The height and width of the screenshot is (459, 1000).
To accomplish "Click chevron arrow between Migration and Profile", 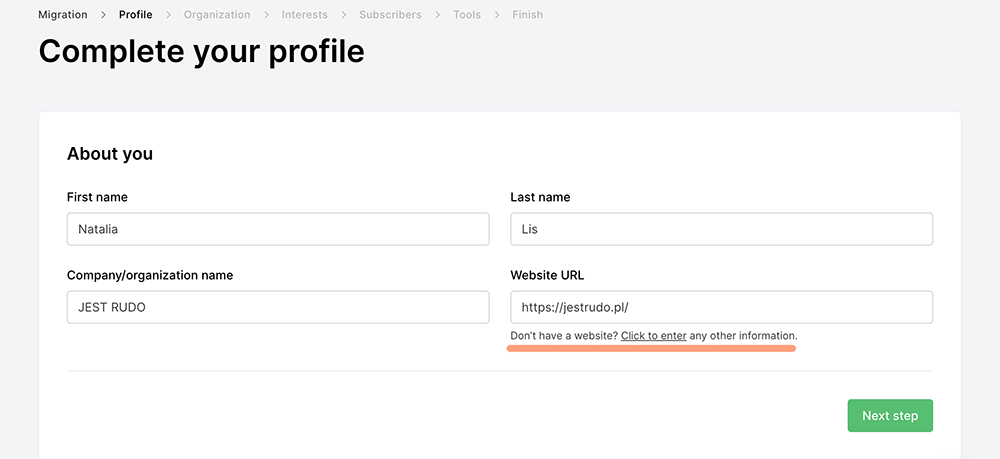I will (x=103, y=15).
